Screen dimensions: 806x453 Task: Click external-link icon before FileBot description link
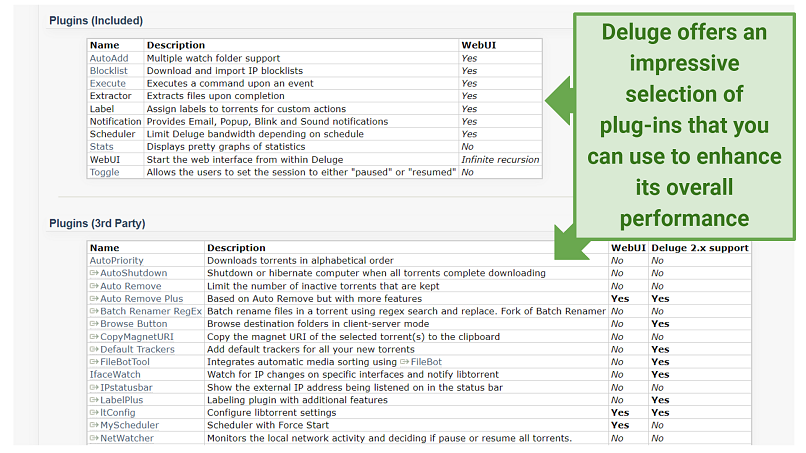pos(405,362)
